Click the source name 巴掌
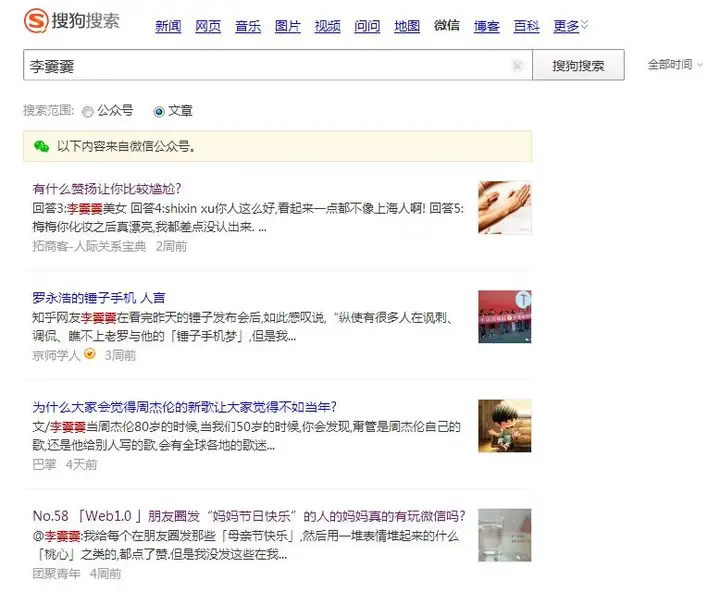This screenshot has width=720, height=592. (x=44, y=464)
